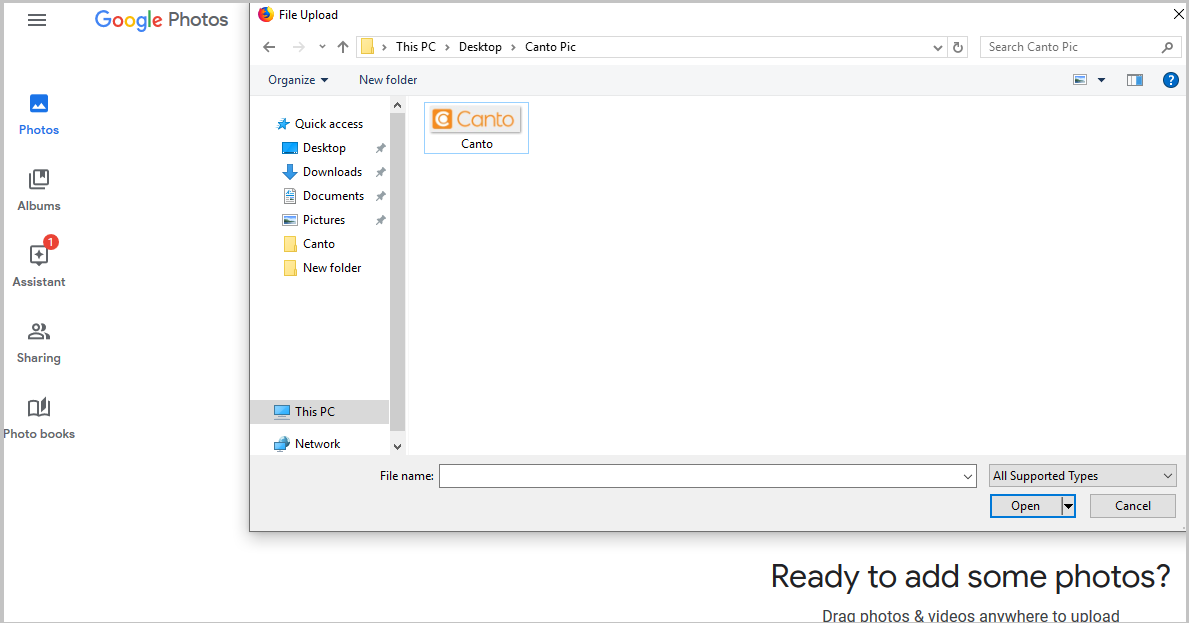Open Albums in the sidebar
The height and width of the screenshot is (623, 1189).
pyautogui.click(x=39, y=190)
